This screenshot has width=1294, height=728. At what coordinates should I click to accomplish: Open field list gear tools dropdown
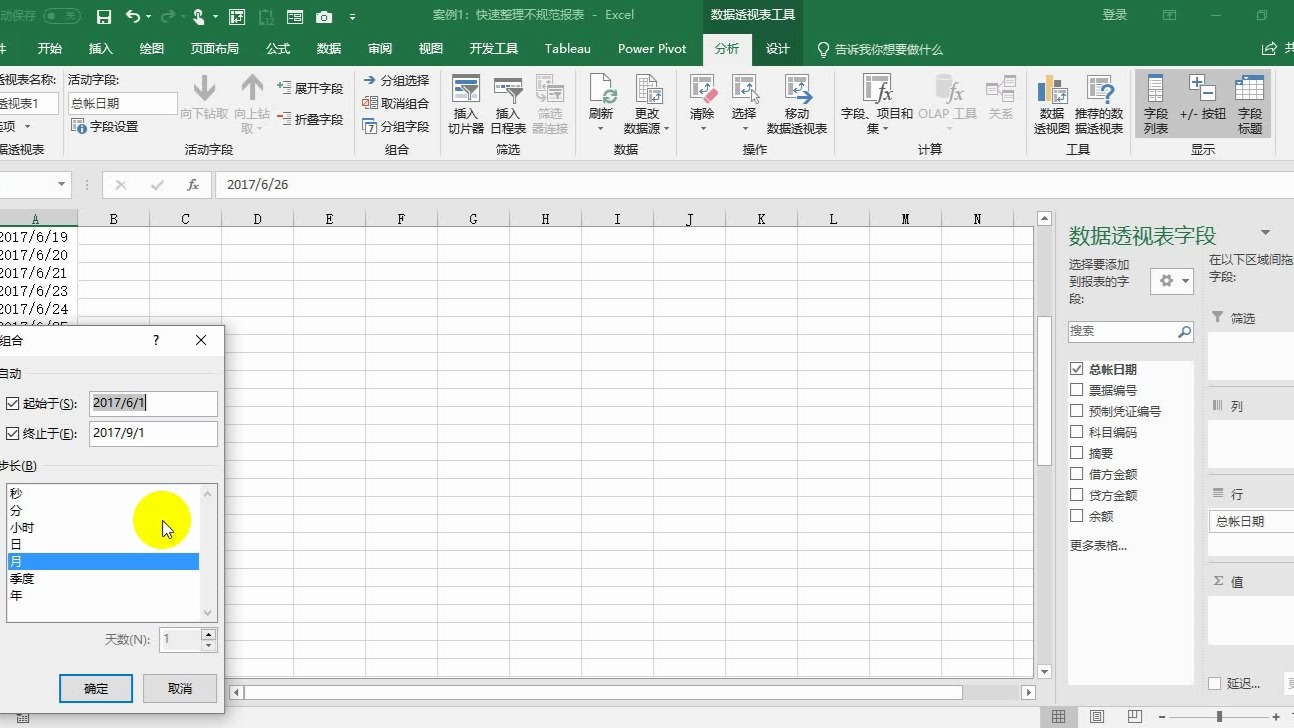1172,282
